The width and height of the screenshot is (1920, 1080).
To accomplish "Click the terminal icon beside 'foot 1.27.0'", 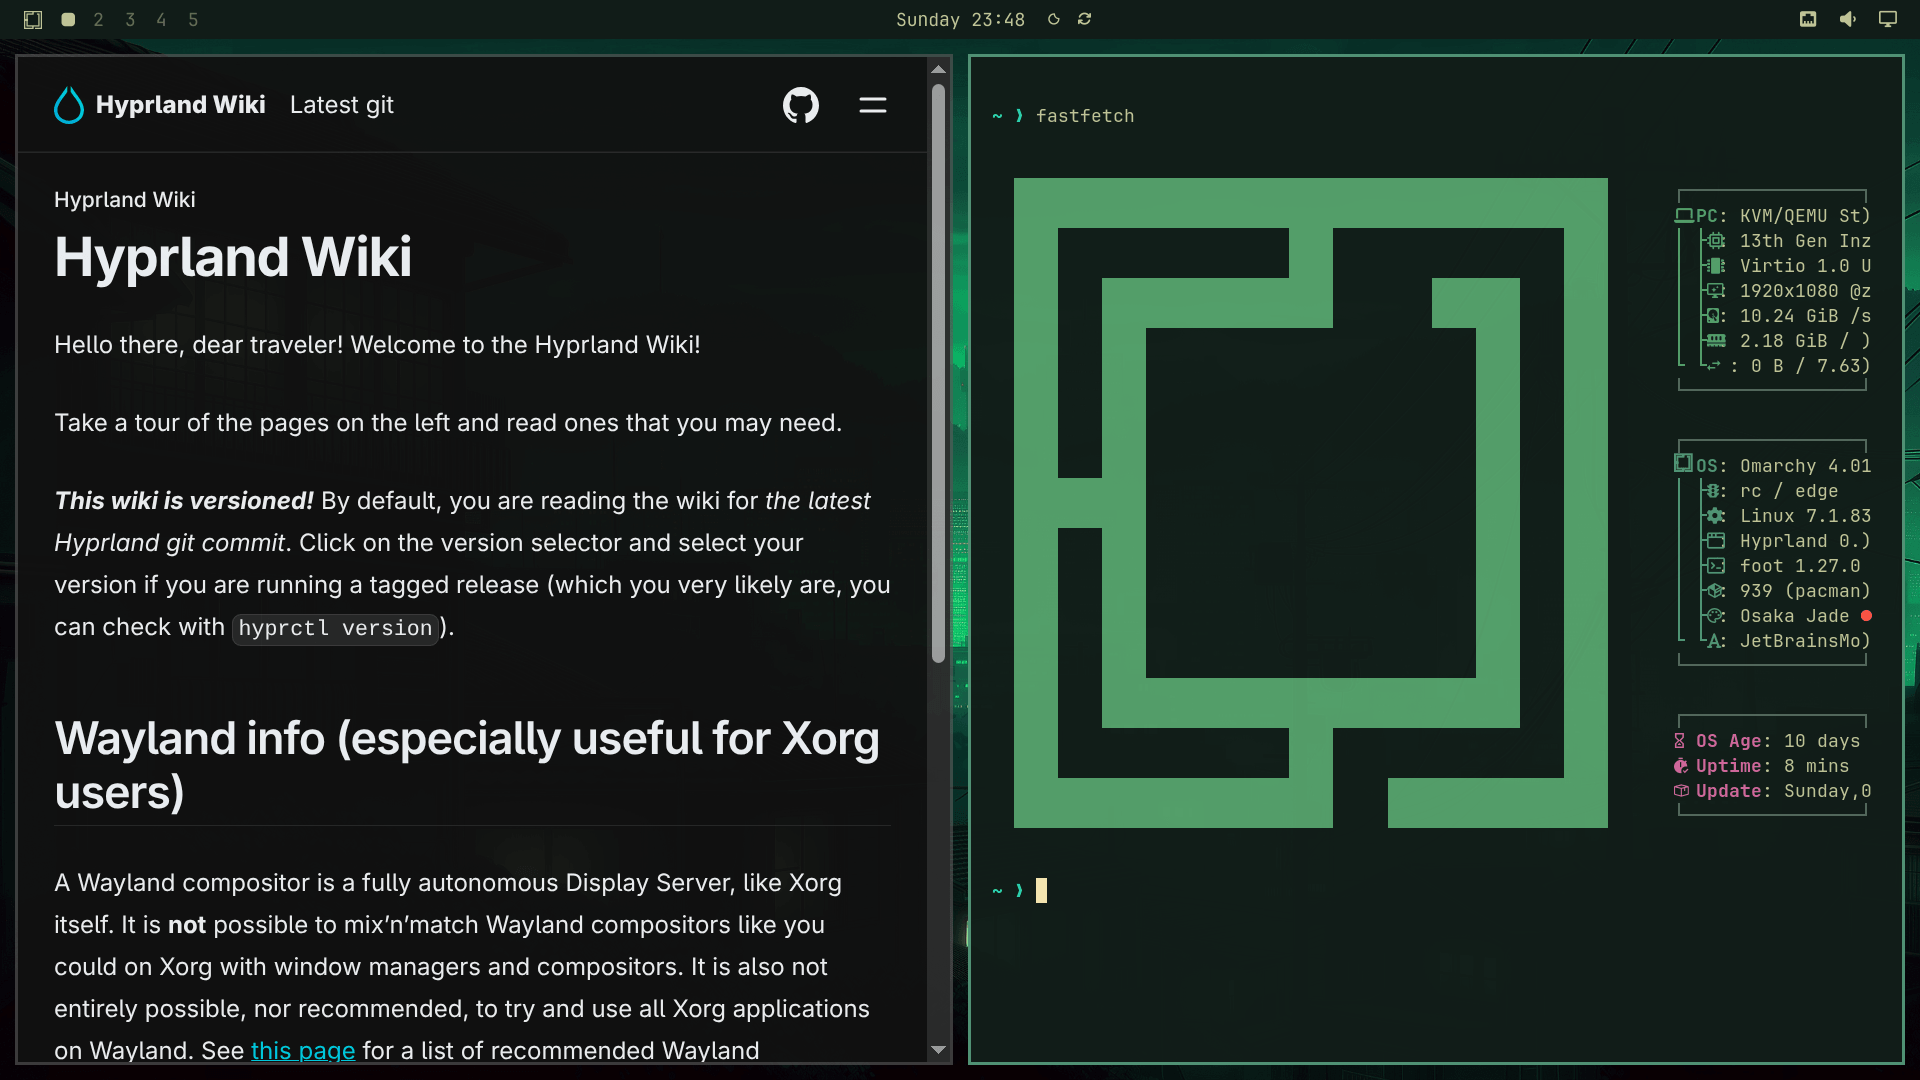I will pyautogui.click(x=1716, y=566).
